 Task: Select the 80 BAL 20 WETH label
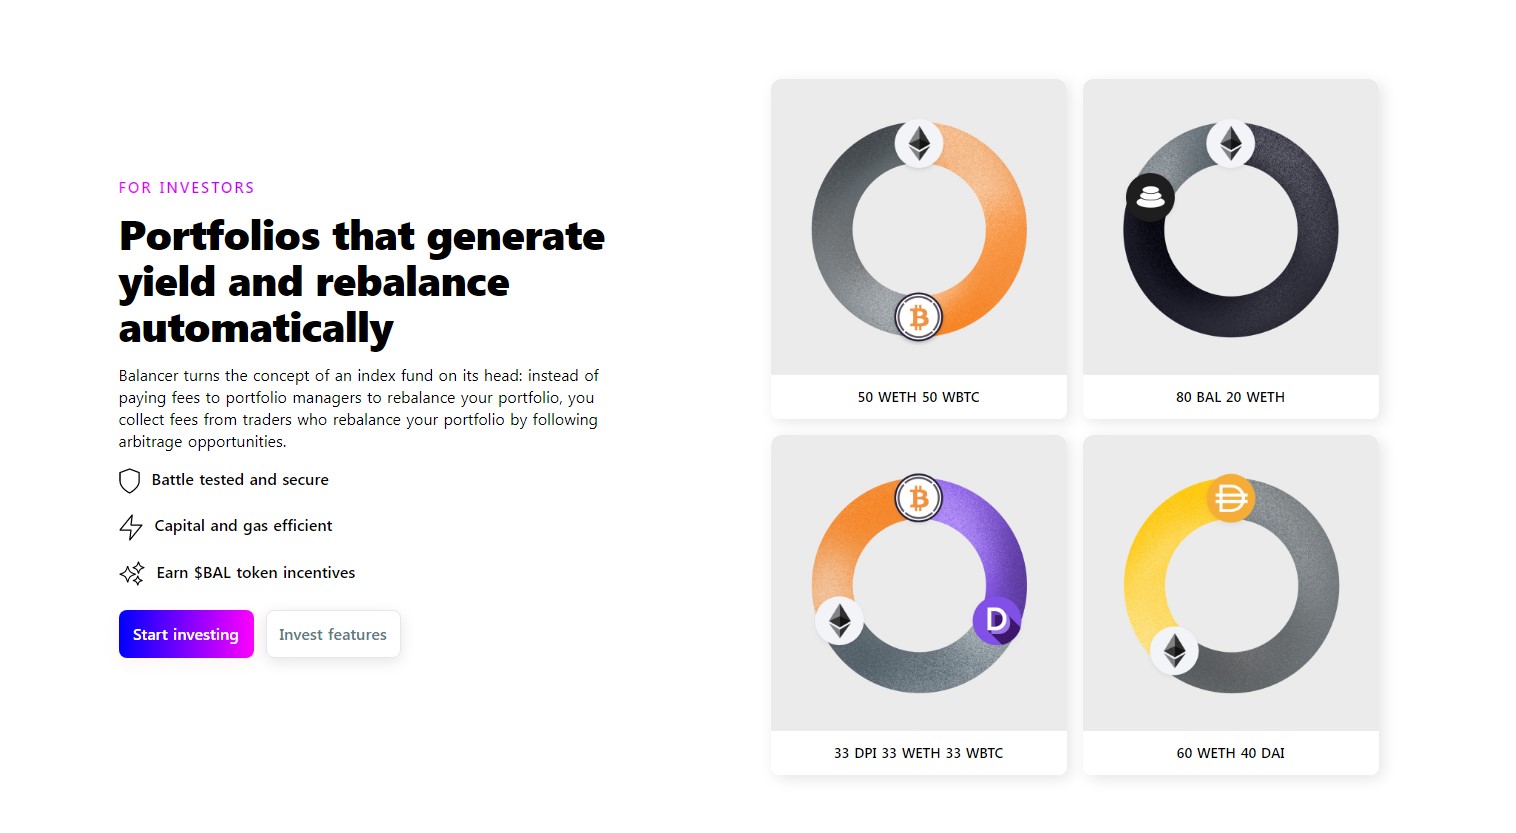(x=1231, y=397)
